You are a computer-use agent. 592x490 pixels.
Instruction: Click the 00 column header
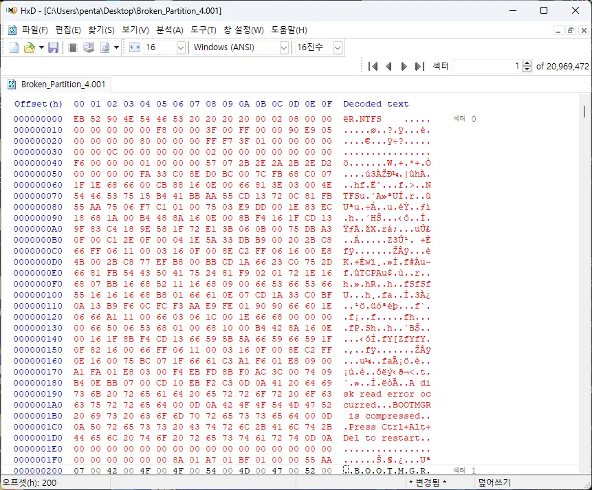(x=79, y=104)
